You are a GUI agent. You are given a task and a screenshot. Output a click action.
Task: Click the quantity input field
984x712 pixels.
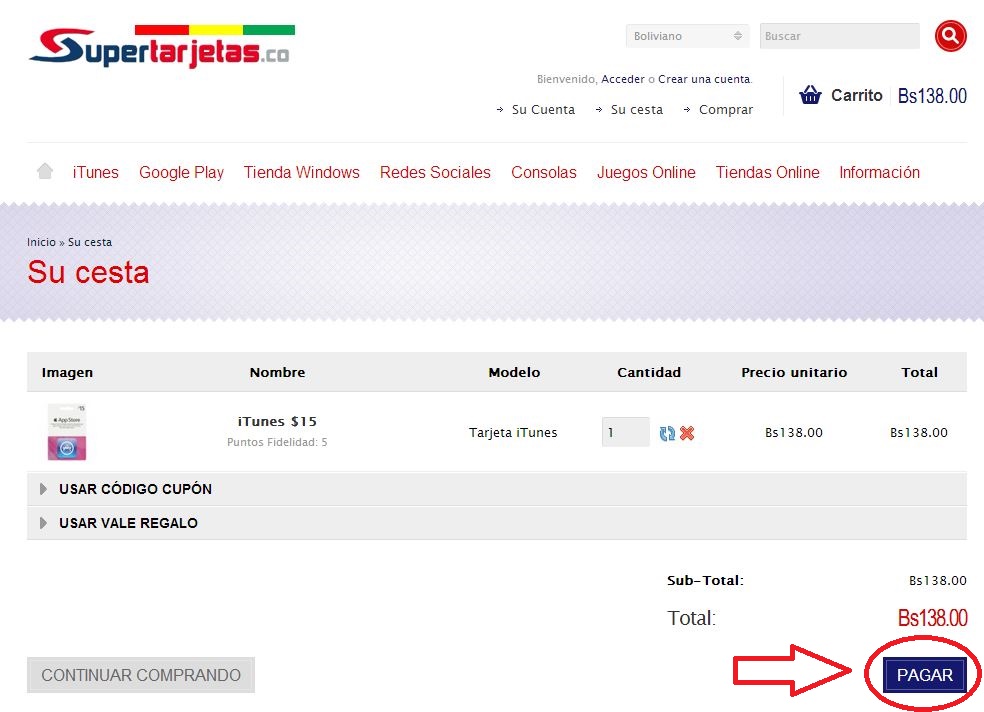[625, 432]
